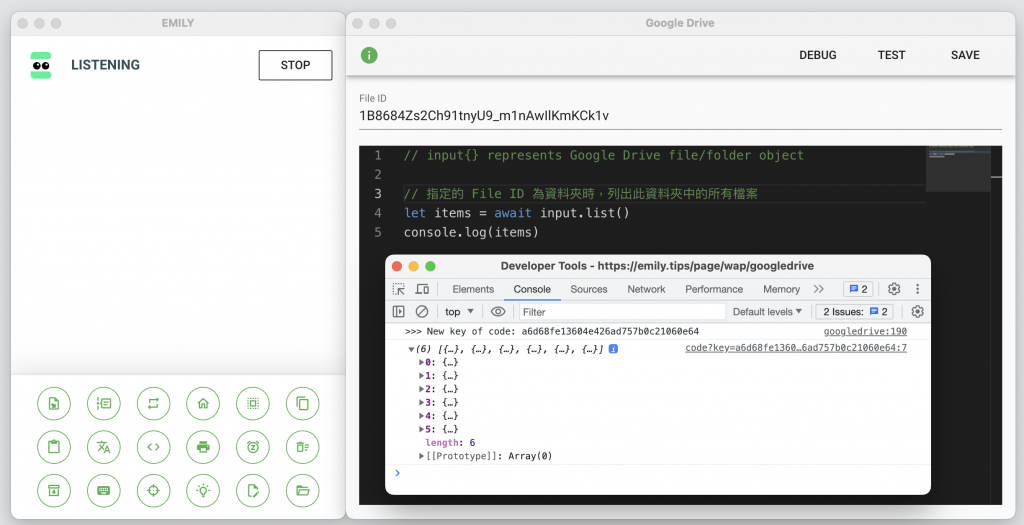The height and width of the screenshot is (525, 1024).
Task: Show the DevTools console sidebar icon
Action: coord(398,311)
